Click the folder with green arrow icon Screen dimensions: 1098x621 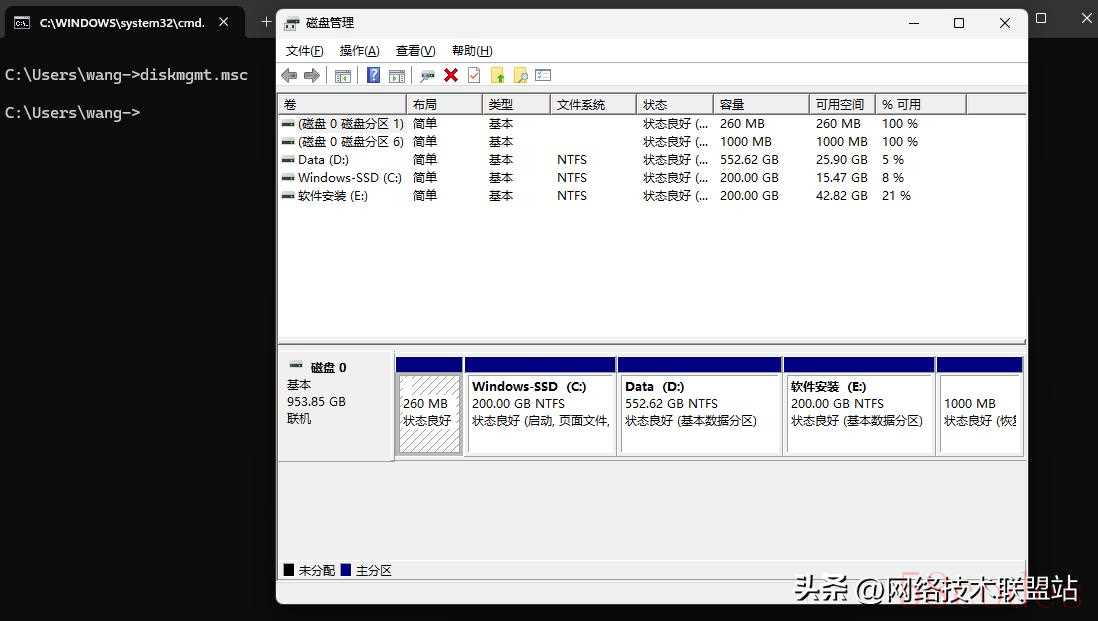pos(497,76)
